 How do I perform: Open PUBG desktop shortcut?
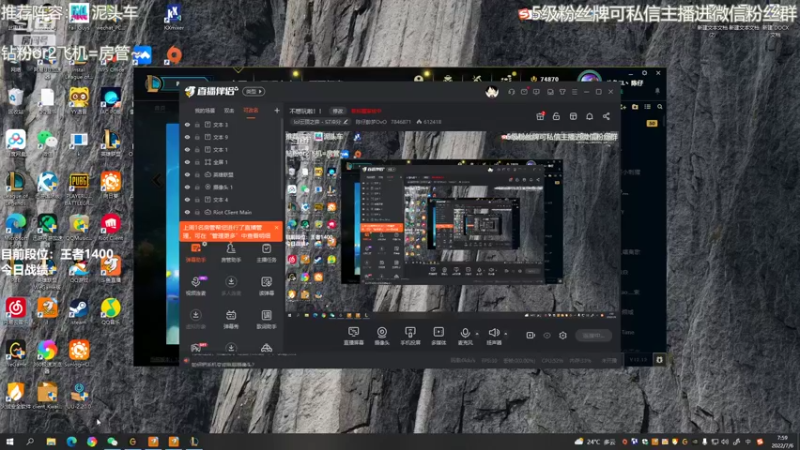pos(79,188)
